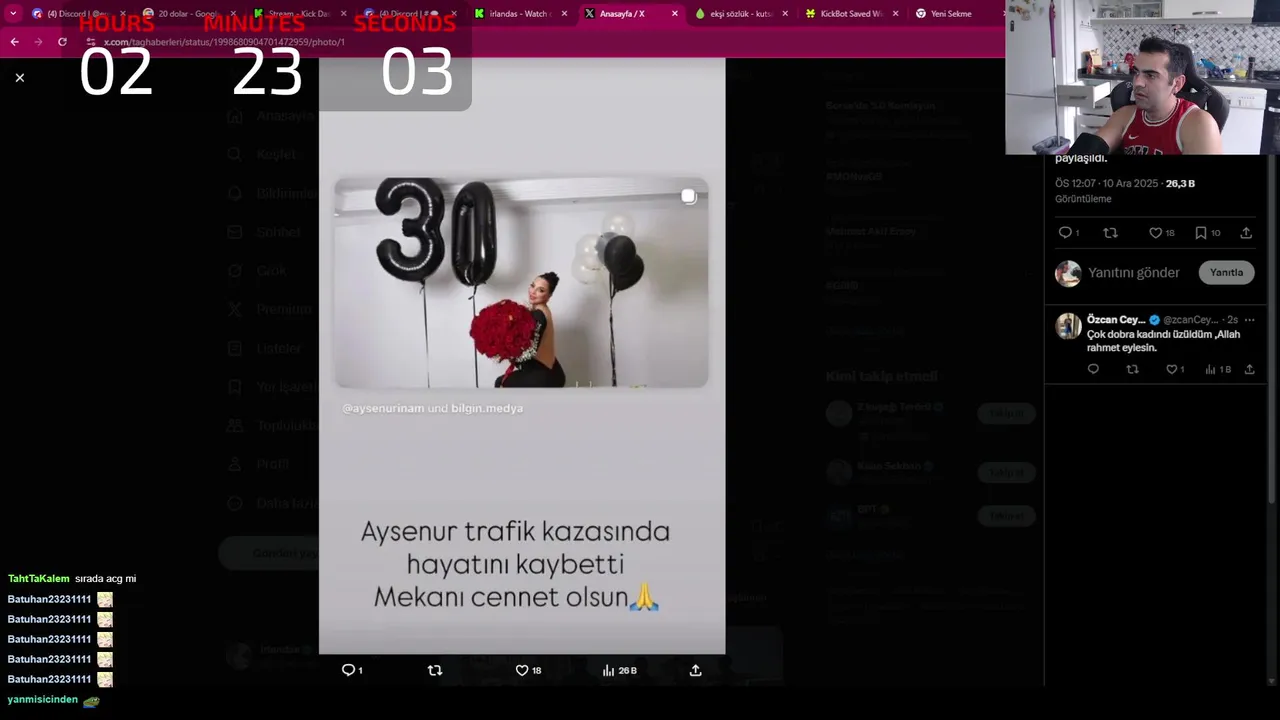The image size is (1280, 720).
Task: Close the KickBot Saved tab
Action: click(x=894, y=14)
